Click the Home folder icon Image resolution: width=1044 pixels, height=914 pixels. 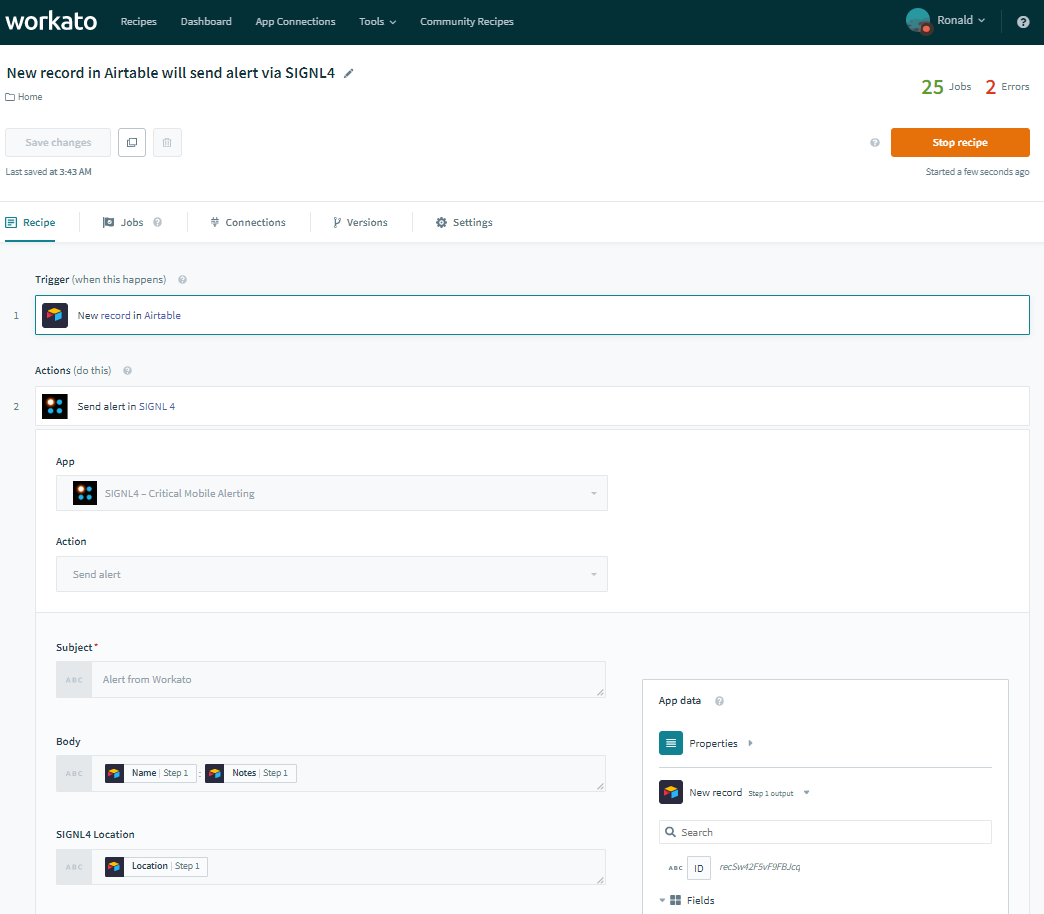pyautogui.click(x=10, y=97)
